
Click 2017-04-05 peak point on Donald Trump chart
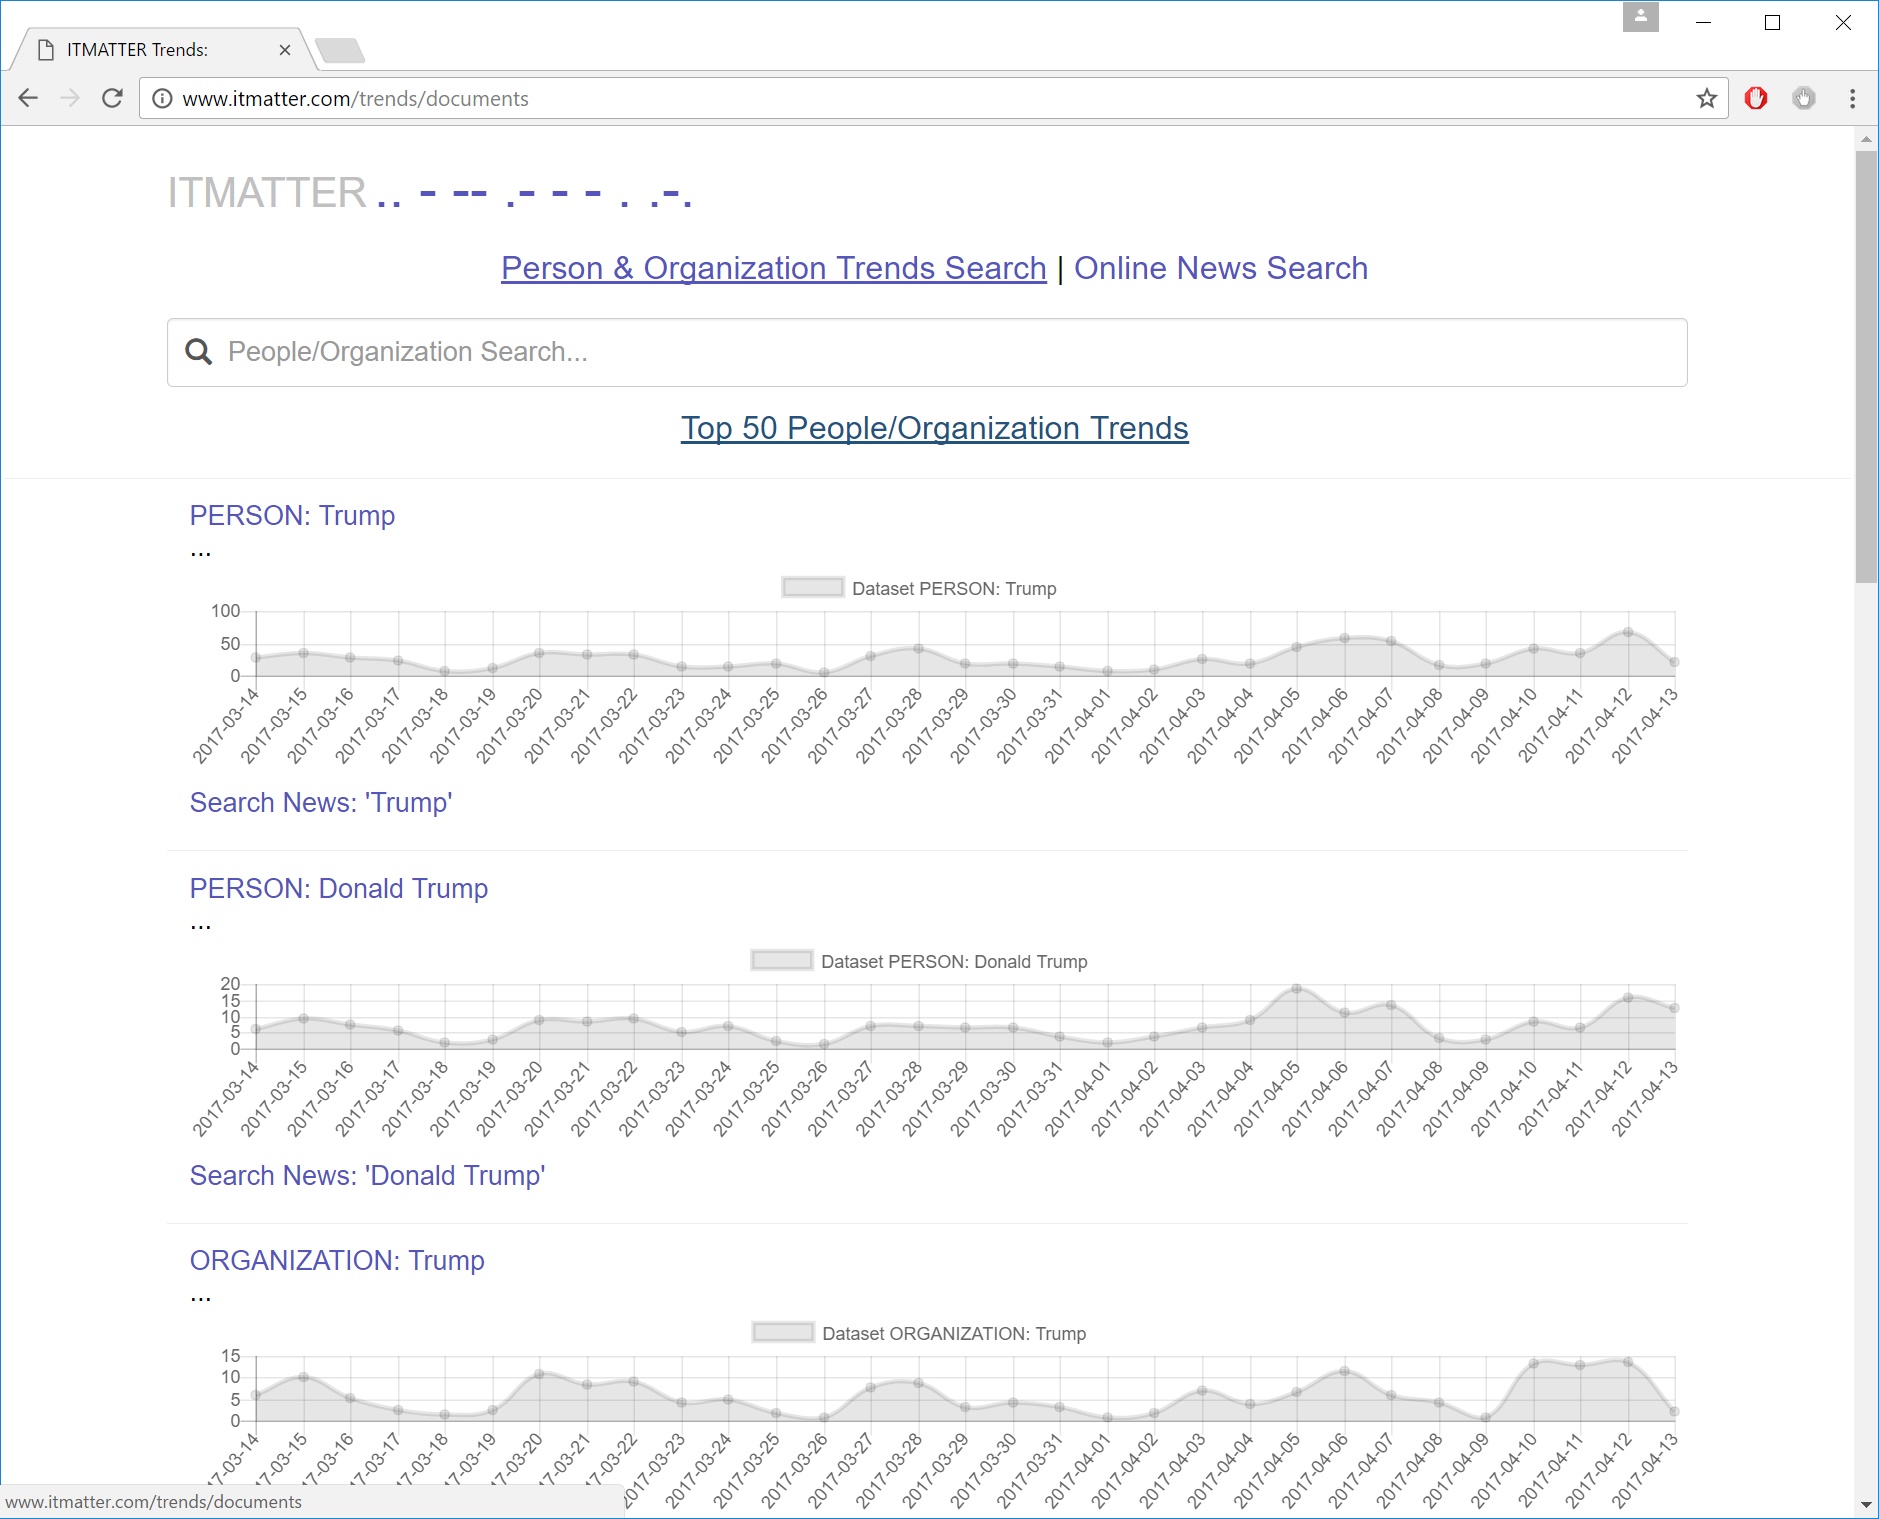pos(1296,989)
